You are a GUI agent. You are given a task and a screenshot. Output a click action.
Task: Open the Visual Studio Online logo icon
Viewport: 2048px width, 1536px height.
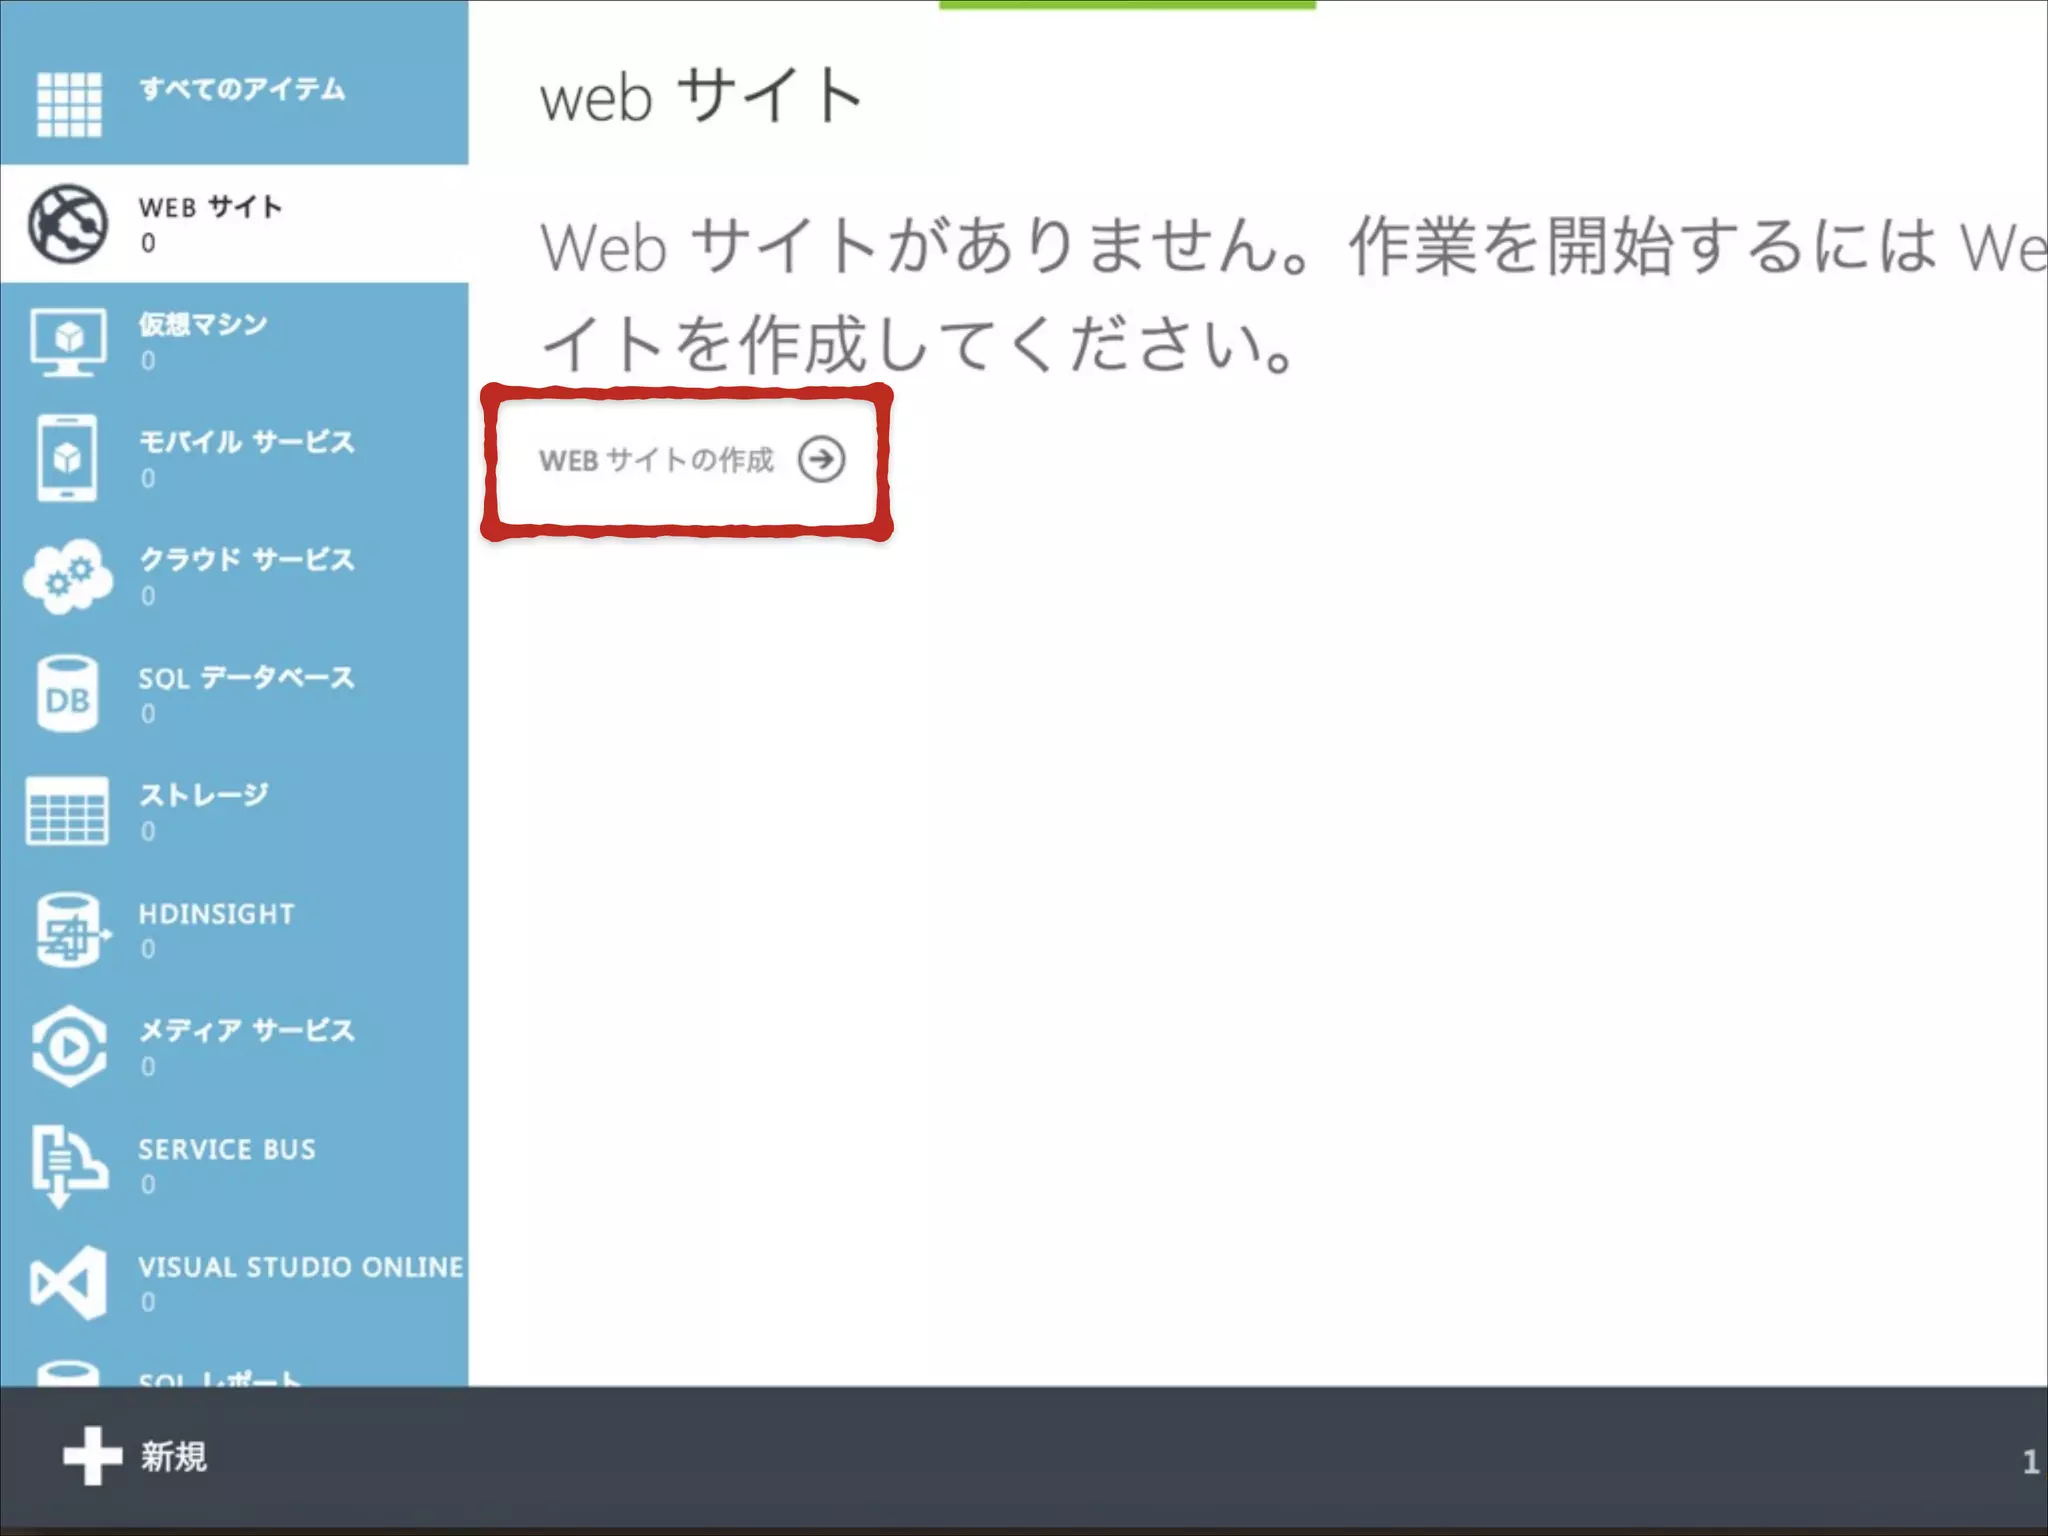click(67, 1283)
